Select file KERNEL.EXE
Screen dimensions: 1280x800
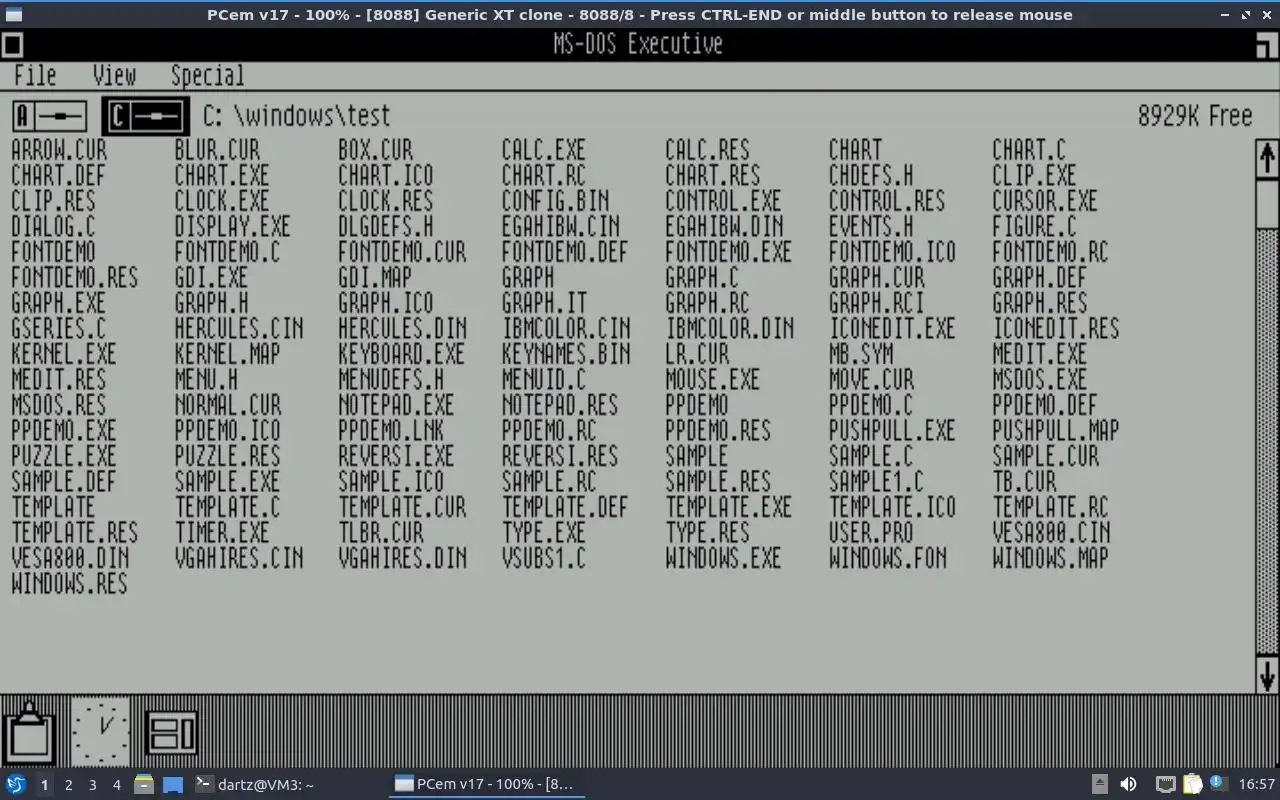coord(64,354)
